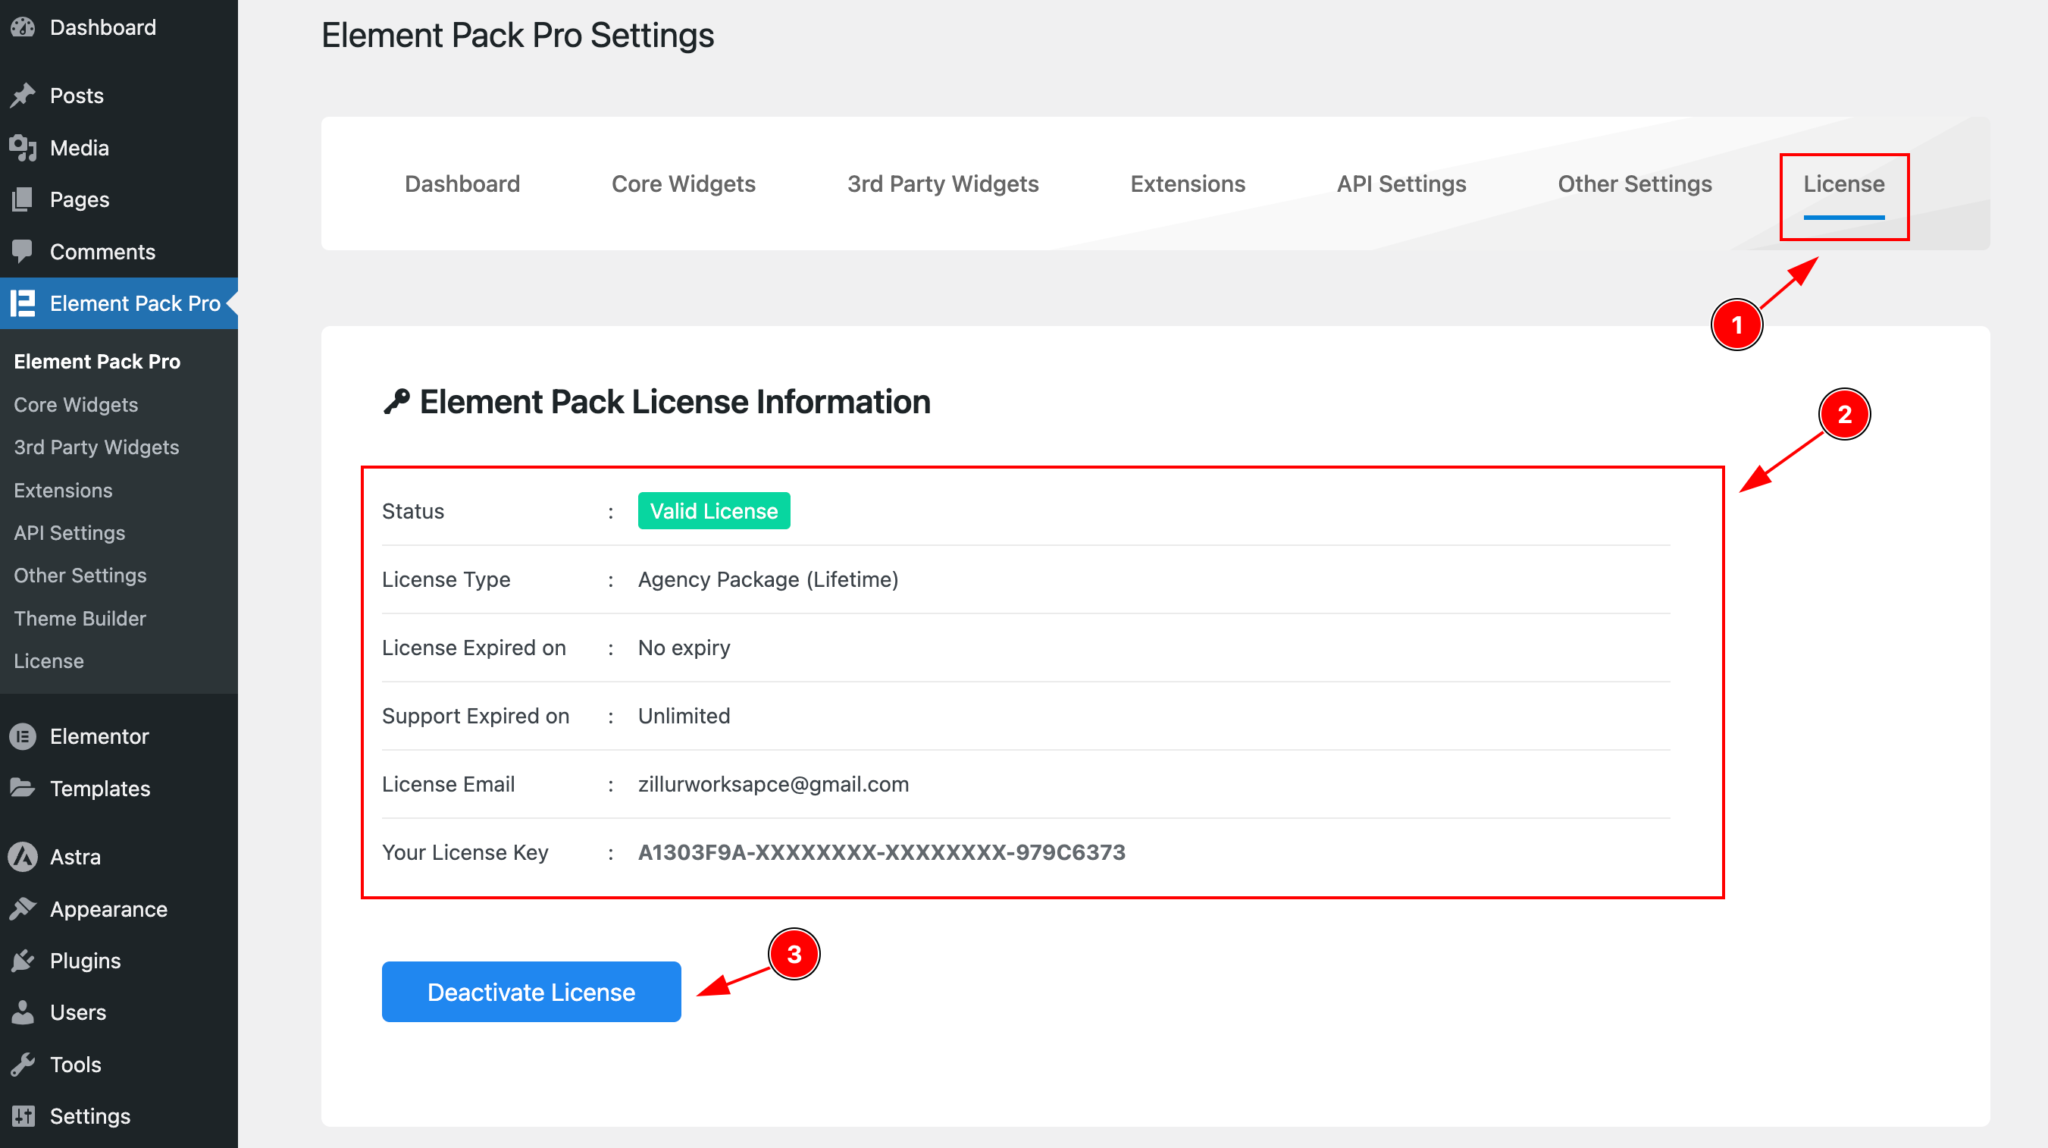Screen dimensions: 2048x1148
Task: Open Appearance via its brush icon
Action: click(24, 908)
